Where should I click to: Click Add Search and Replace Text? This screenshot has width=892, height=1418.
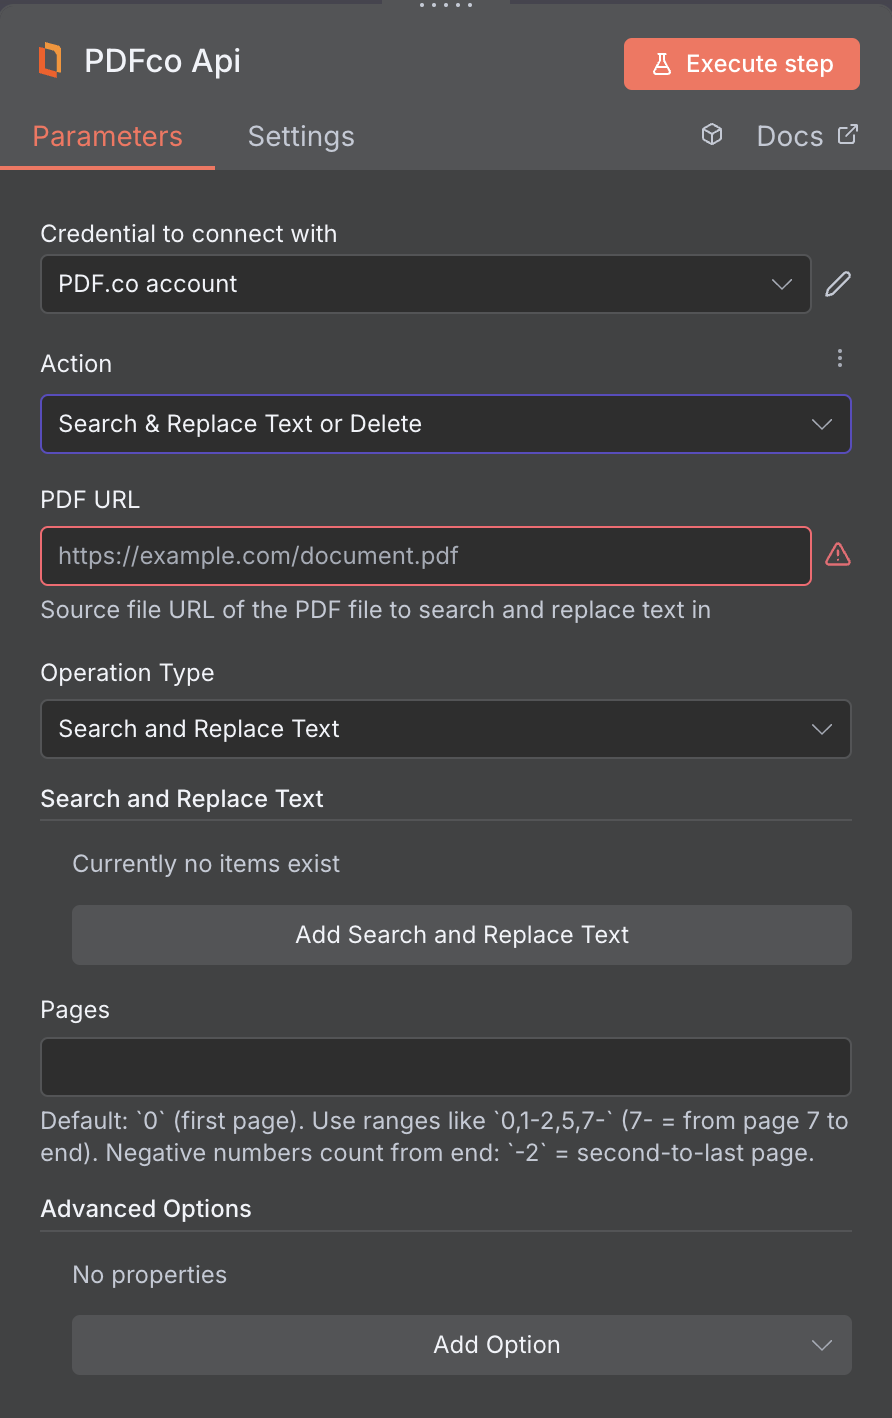click(x=461, y=935)
